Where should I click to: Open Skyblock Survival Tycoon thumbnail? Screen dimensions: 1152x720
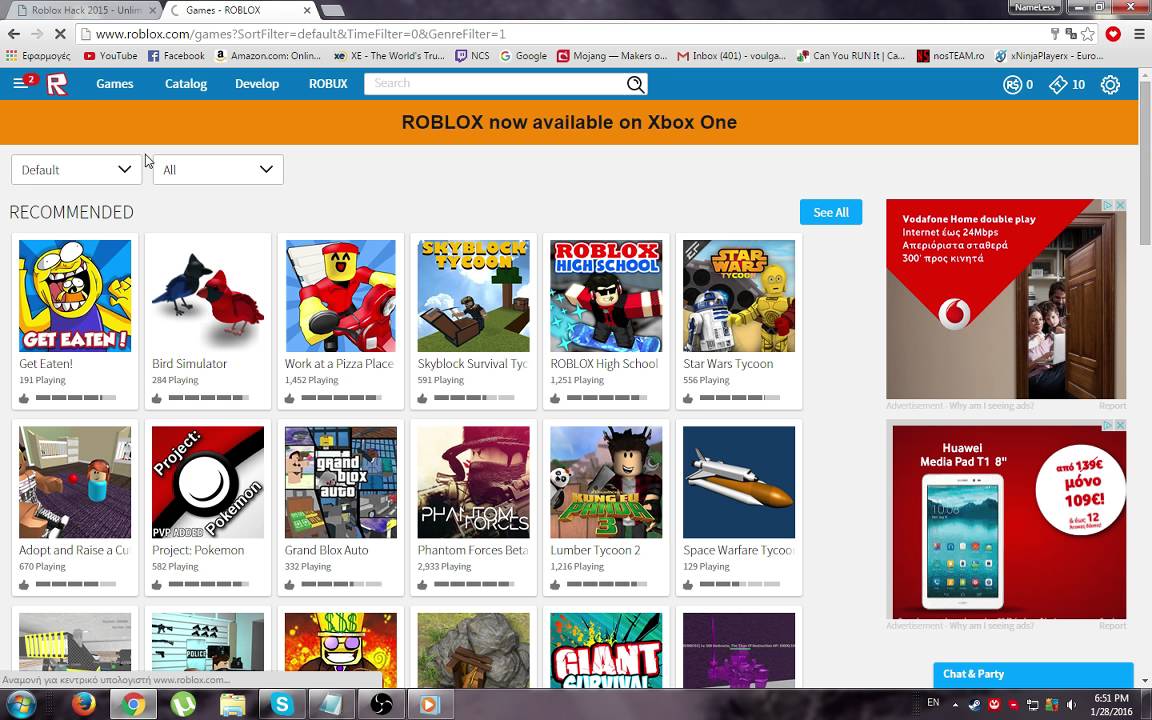[473, 296]
